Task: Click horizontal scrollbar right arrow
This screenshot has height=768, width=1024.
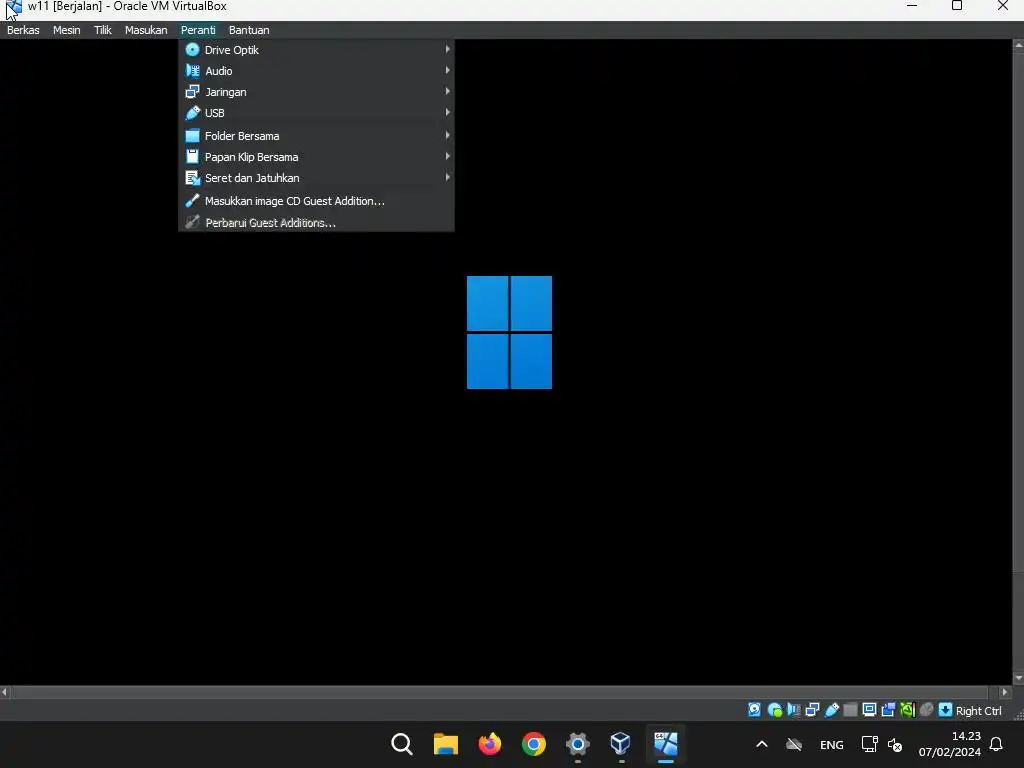Action: pos(1005,692)
